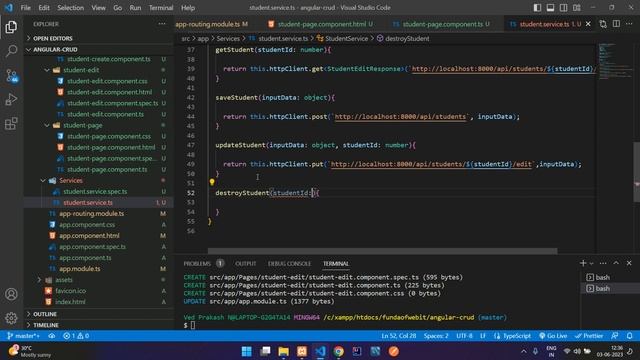Switch to the Debug Console tab

(x=289, y=264)
